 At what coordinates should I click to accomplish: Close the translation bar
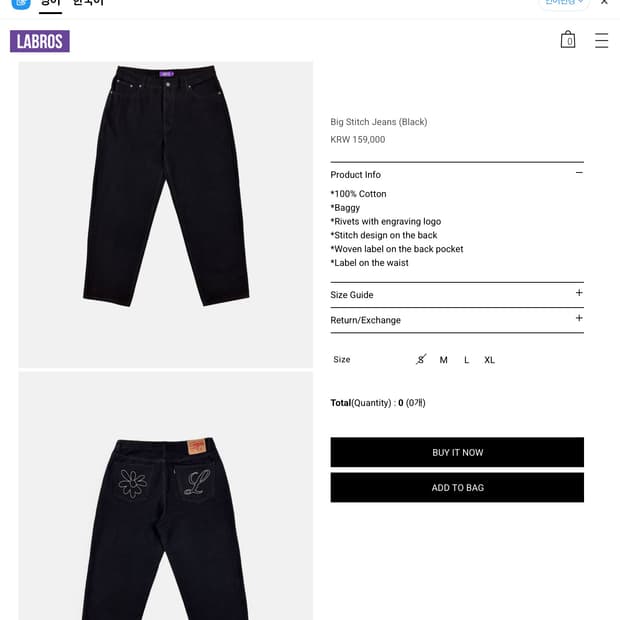click(604, 2)
